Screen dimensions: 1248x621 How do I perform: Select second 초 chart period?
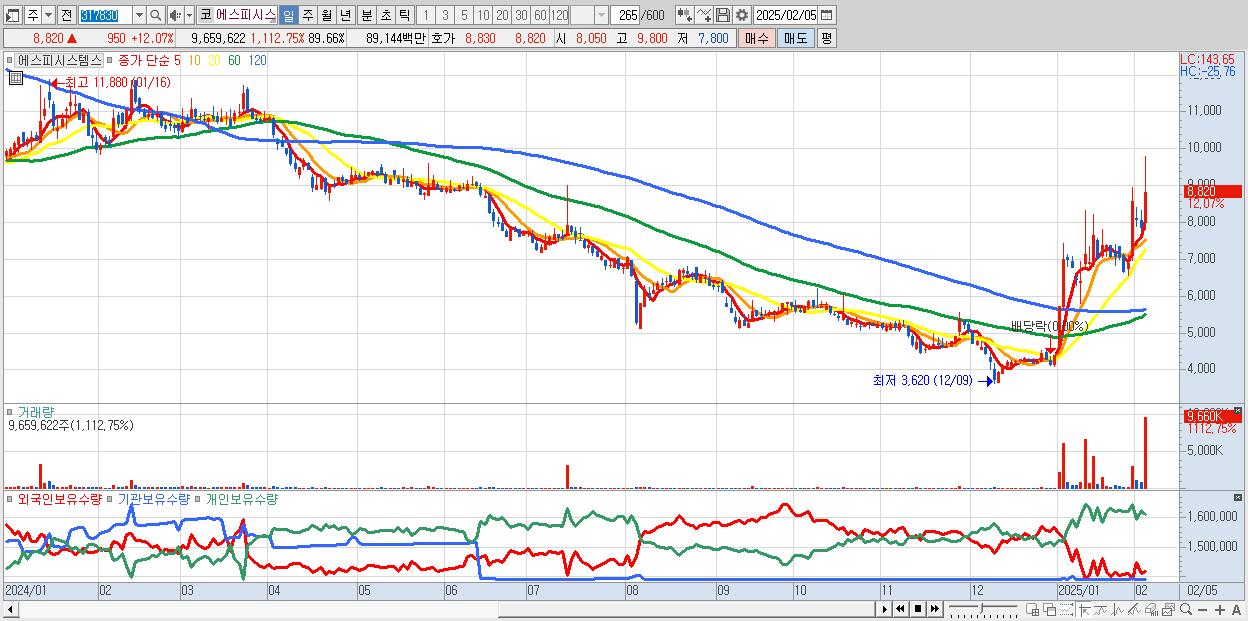(384, 15)
